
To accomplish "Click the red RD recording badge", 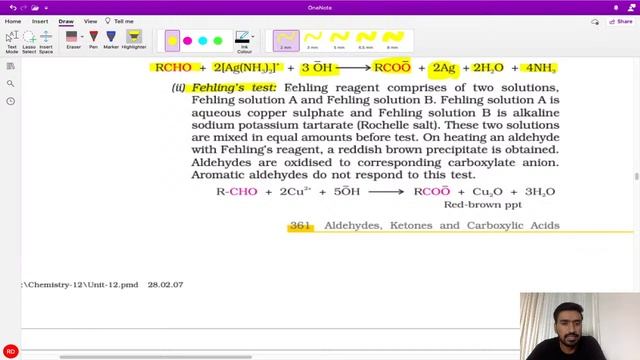I will pos(11,351).
